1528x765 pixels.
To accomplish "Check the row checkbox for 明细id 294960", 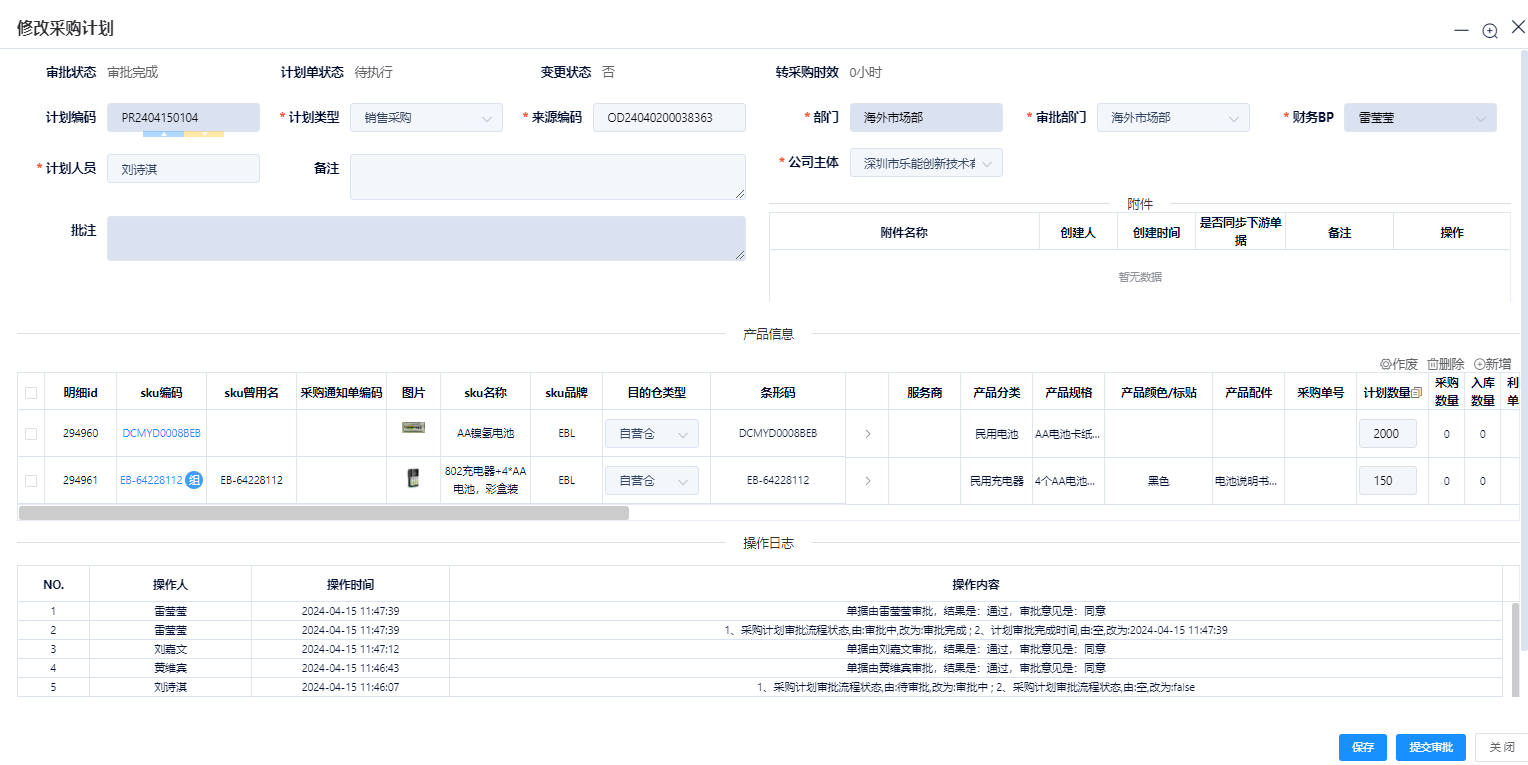I will click(x=30, y=433).
